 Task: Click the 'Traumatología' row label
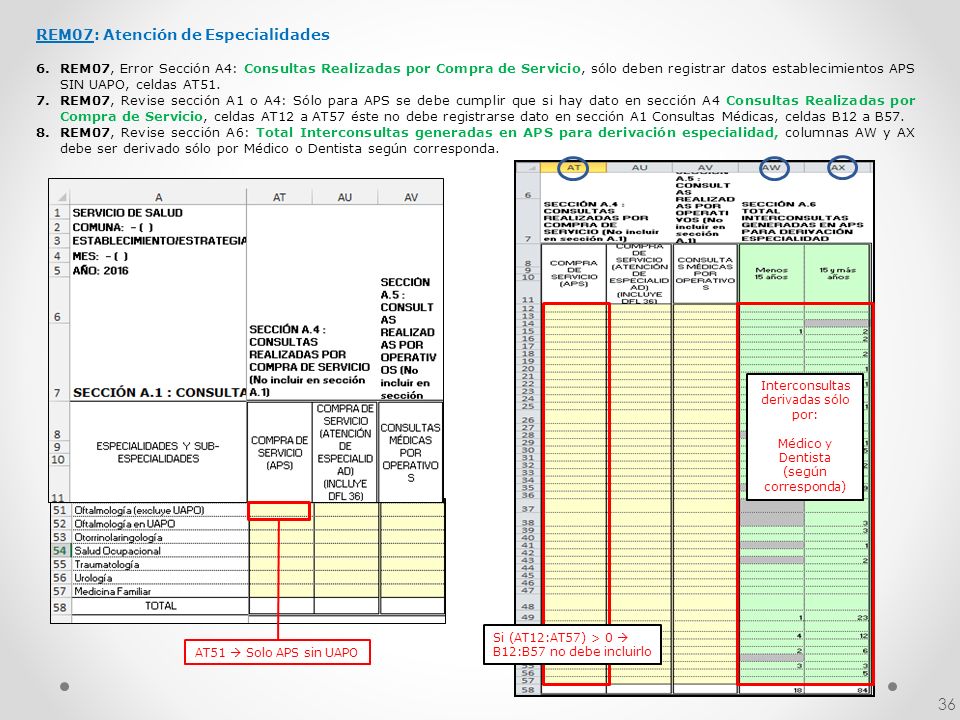click(107, 564)
